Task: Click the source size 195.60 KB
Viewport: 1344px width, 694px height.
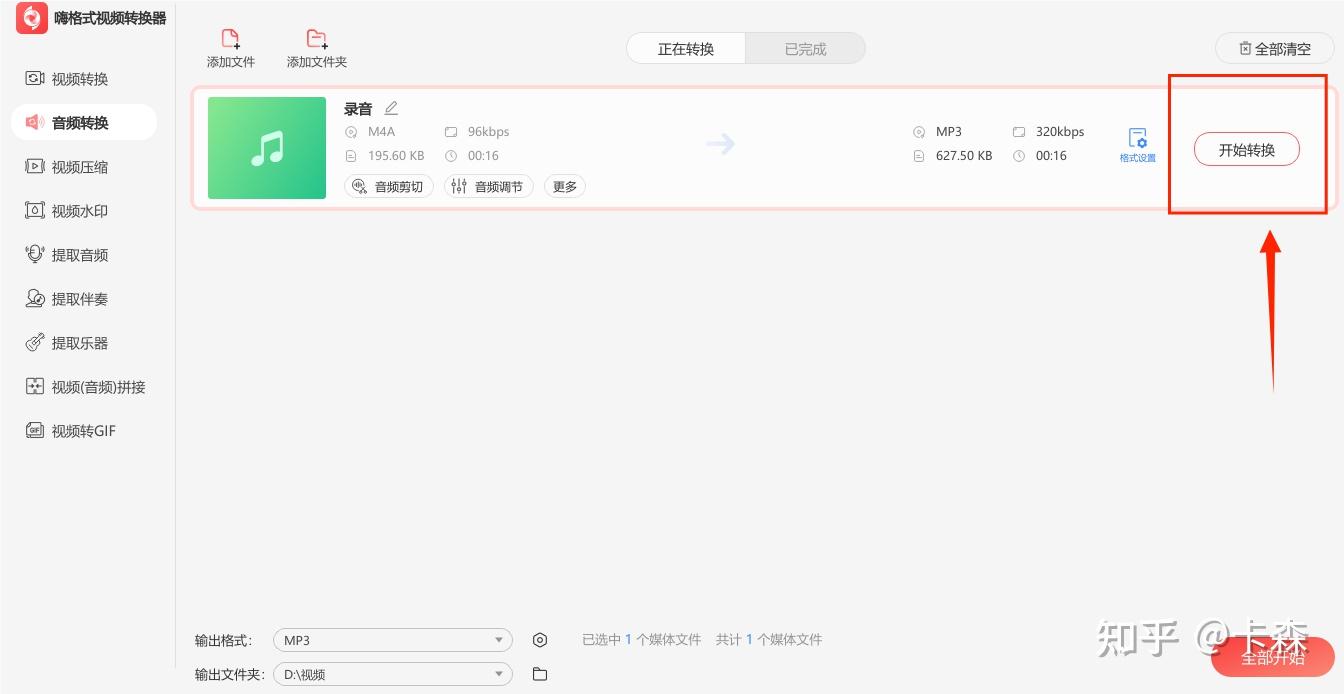Action: pyautogui.click(x=396, y=156)
